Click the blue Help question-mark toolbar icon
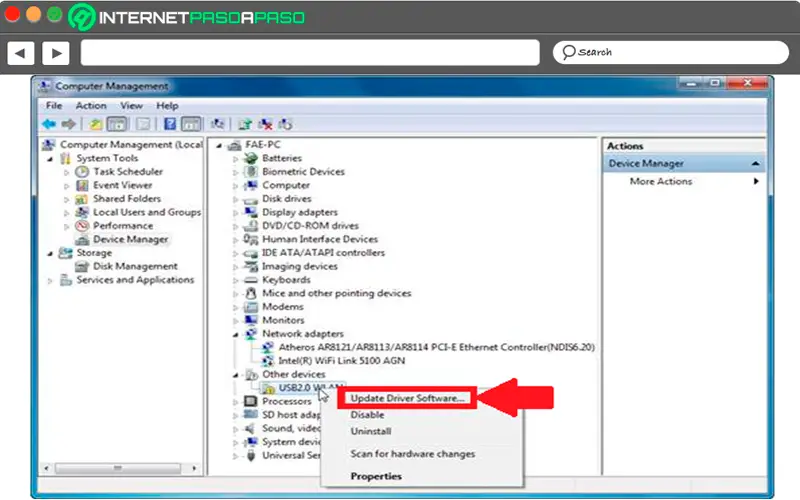The width and height of the screenshot is (800, 500). tap(170, 124)
